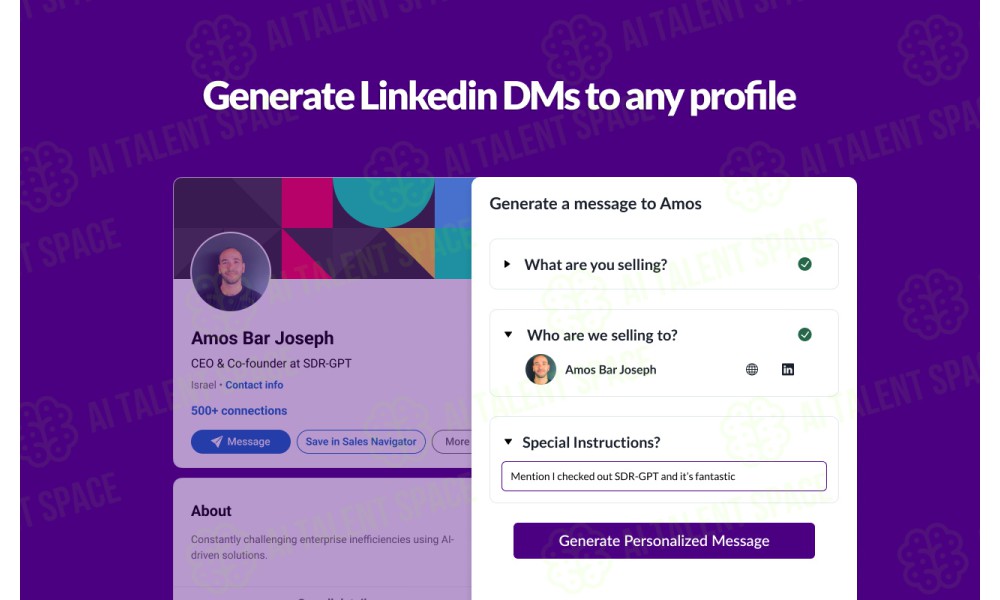Open the LinkedIn icon next to Amos Bar Joseph
The image size is (1000, 600).
788,369
